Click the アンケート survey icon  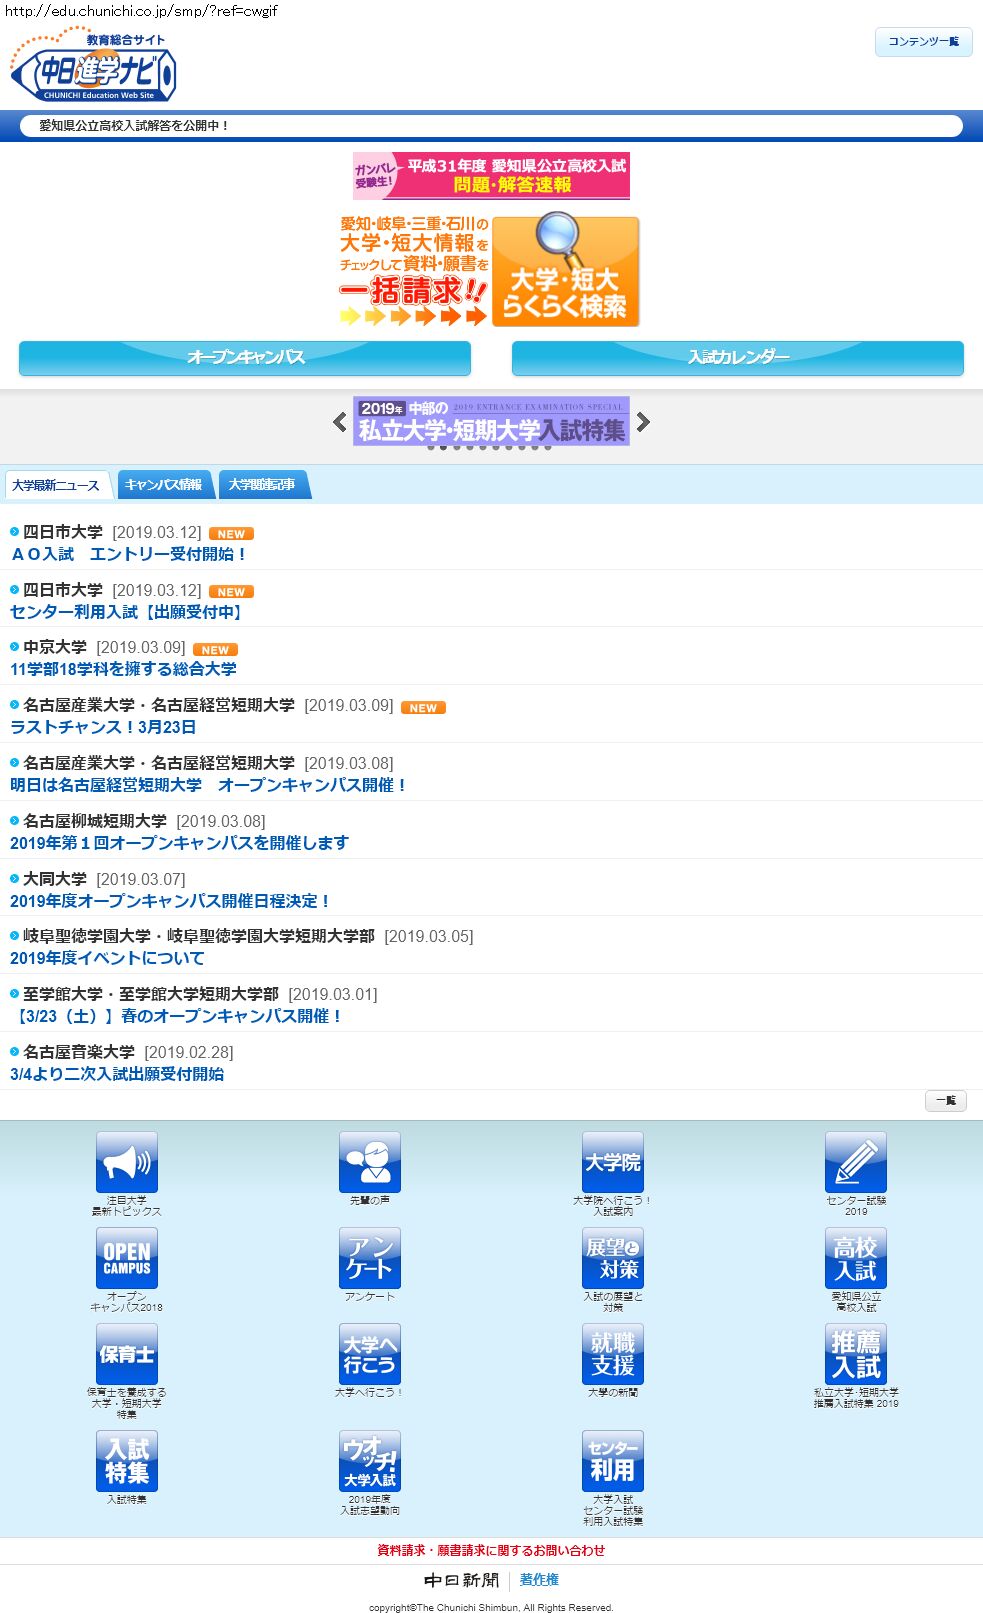click(369, 1258)
